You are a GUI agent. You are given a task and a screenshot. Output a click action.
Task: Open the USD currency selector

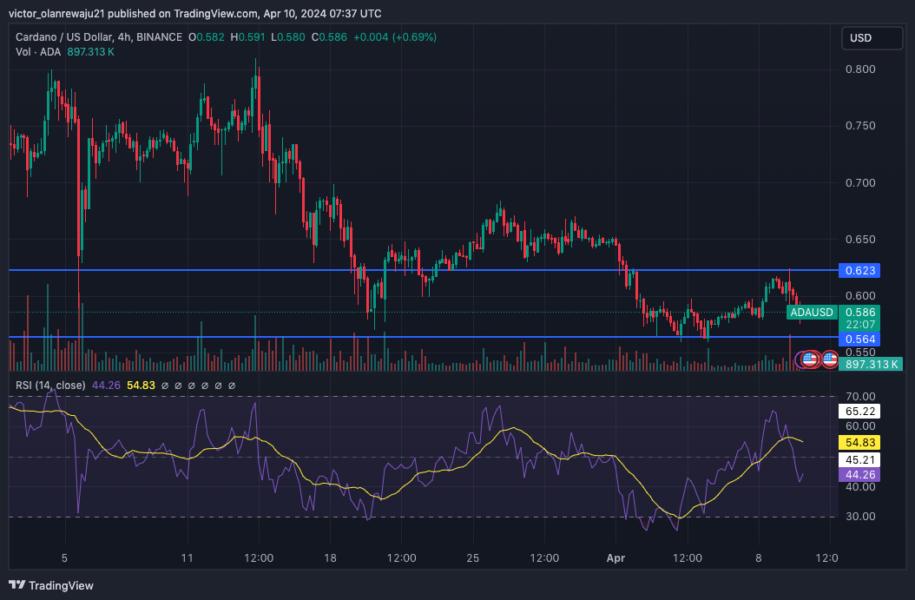[x=872, y=38]
